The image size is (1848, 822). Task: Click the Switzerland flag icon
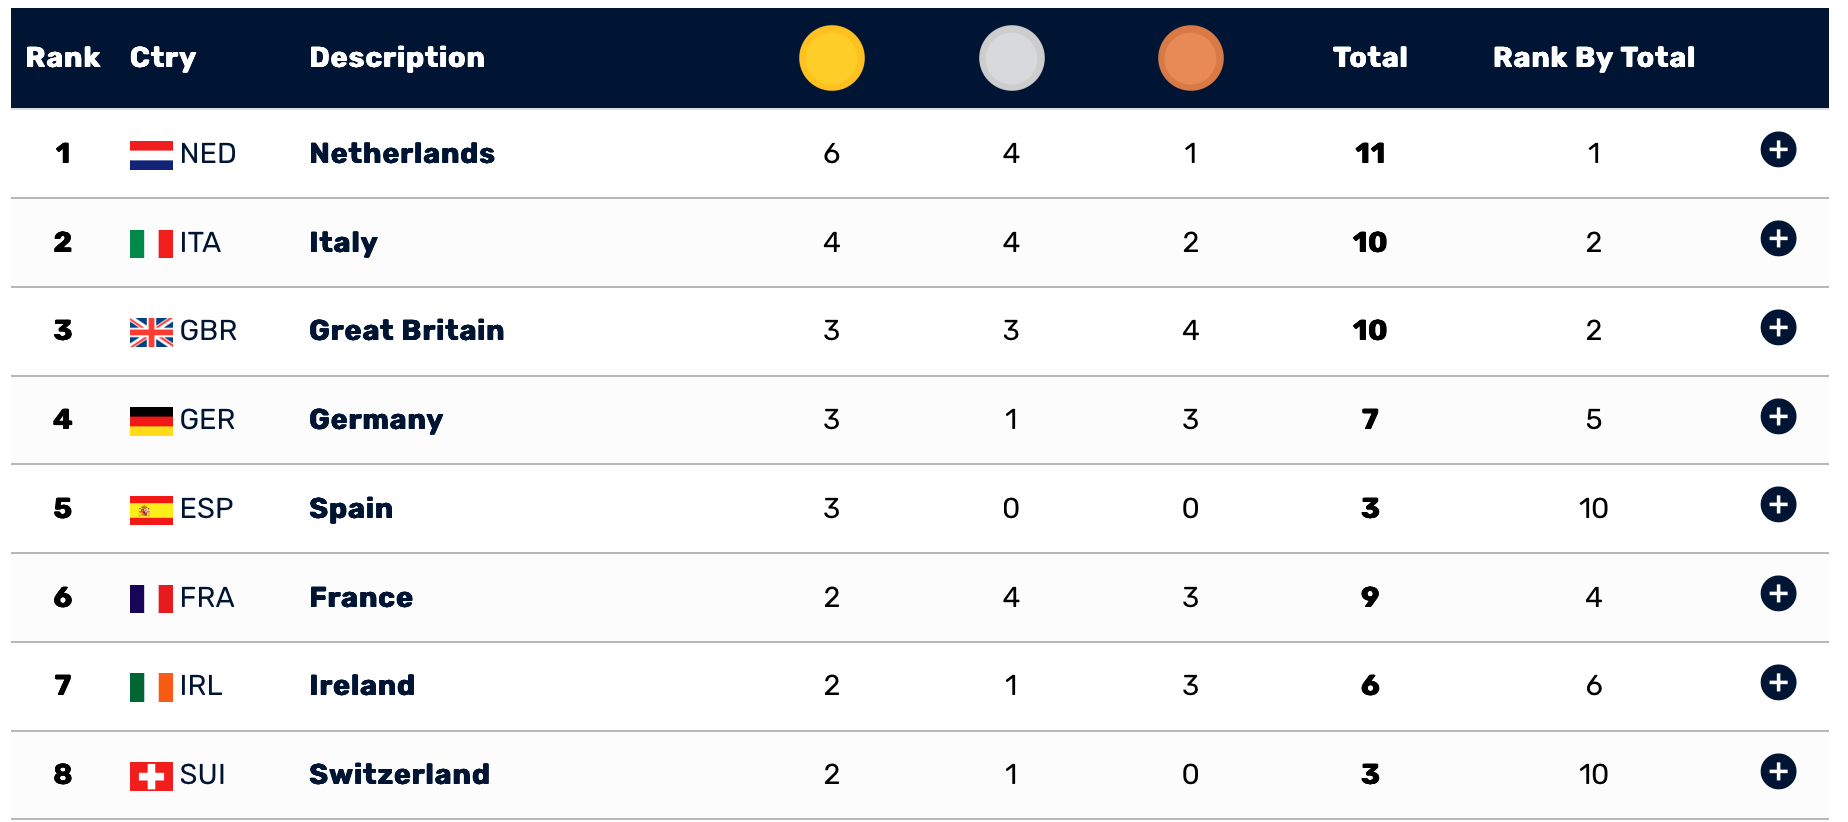[151, 776]
